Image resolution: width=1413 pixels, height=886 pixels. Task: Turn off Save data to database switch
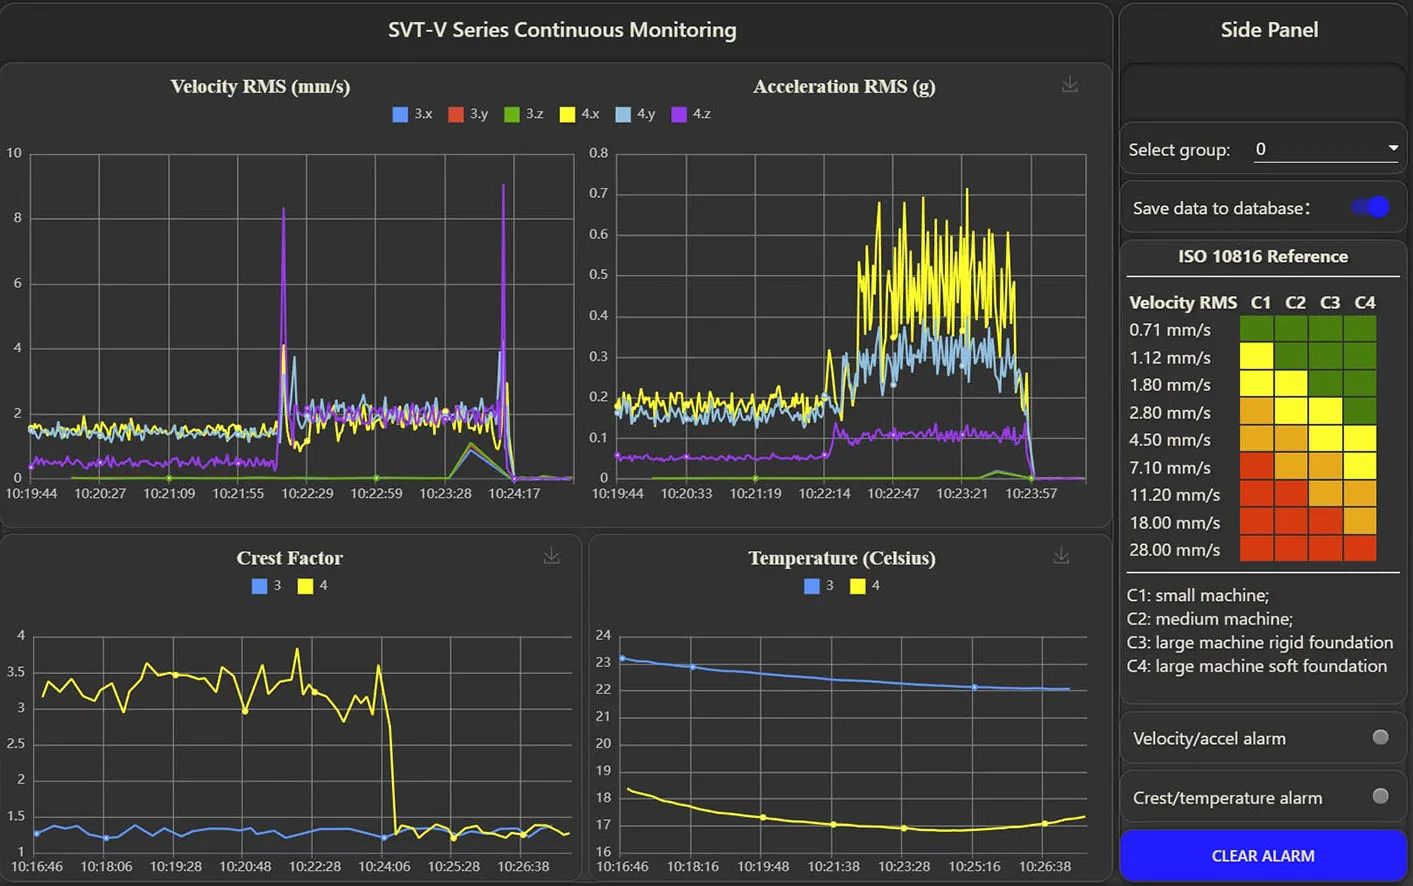coord(1371,207)
